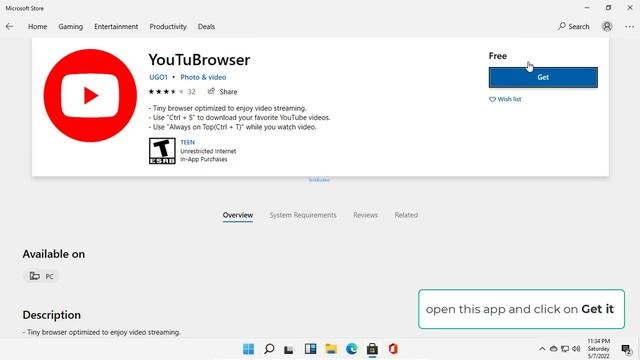The width and height of the screenshot is (640, 360).
Task: Open the Home tab
Action: (37, 27)
